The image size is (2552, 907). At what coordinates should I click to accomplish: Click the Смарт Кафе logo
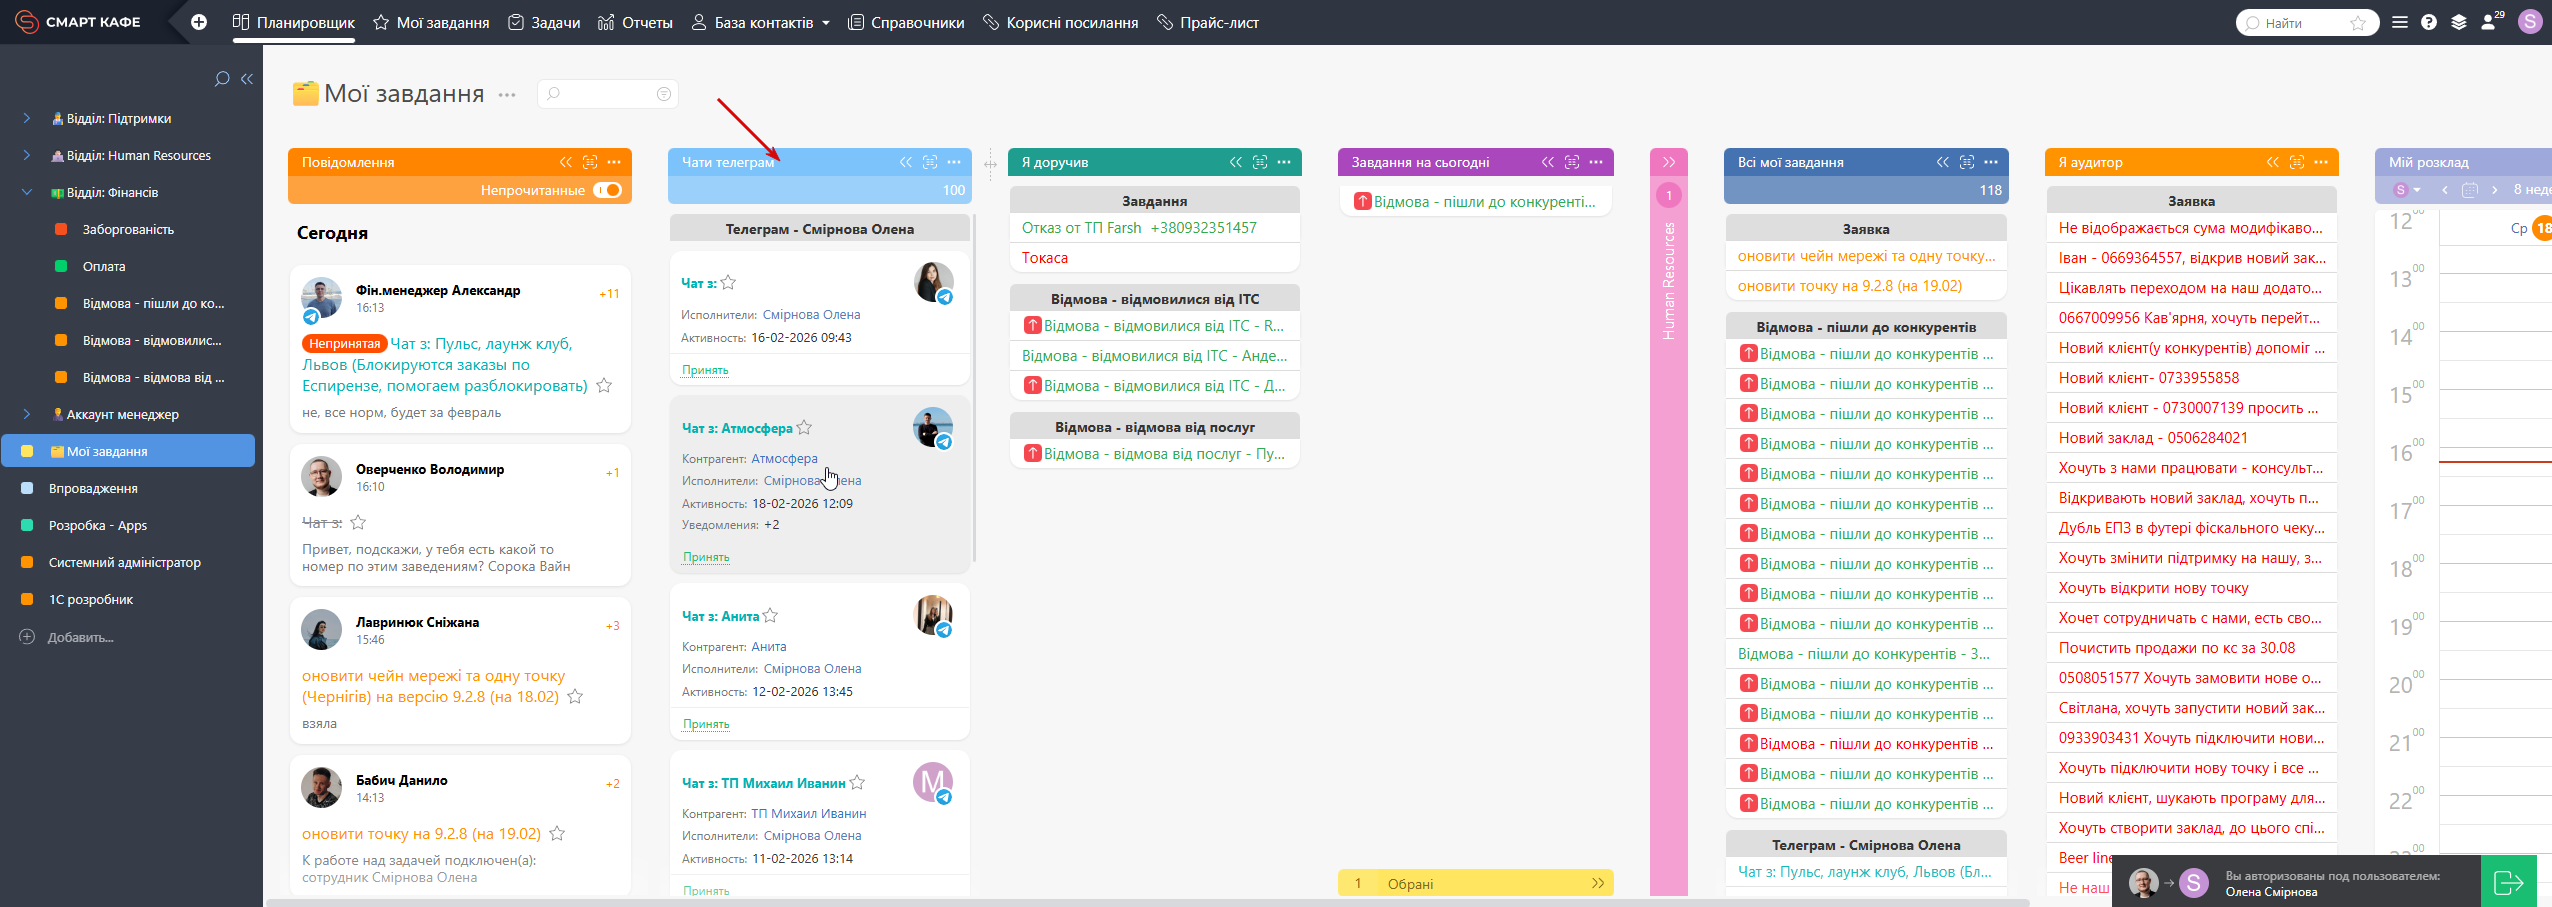tap(78, 22)
